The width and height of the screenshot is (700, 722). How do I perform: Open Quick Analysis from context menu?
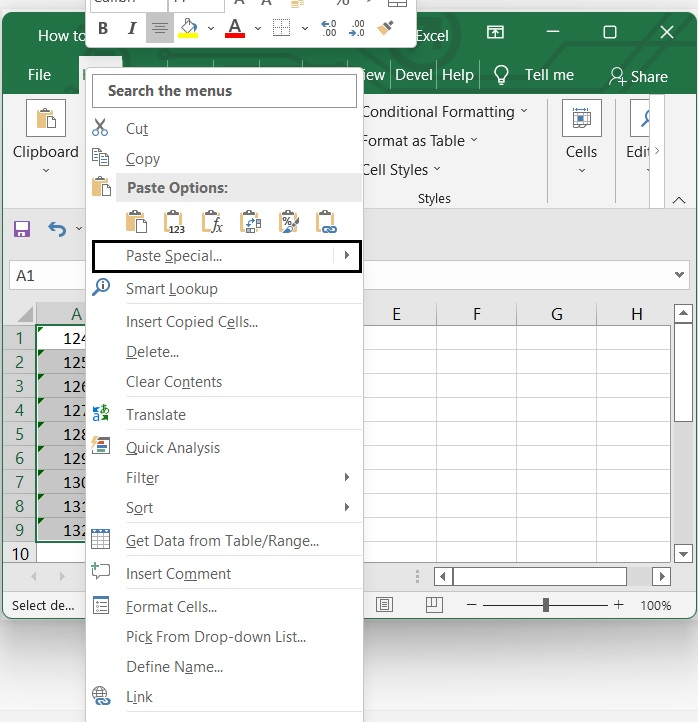pos(224,448)
